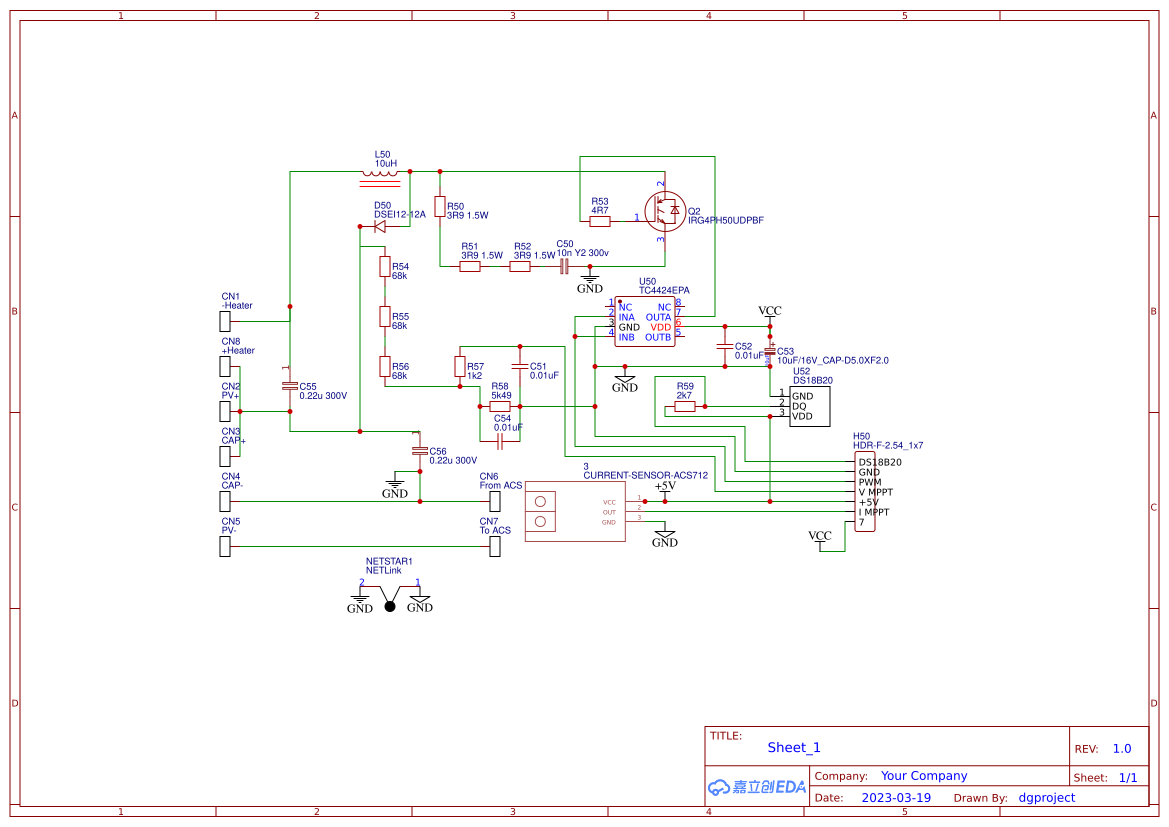
Task: Click the R53 4R7 gate resistor
Action: coord(599,221)
